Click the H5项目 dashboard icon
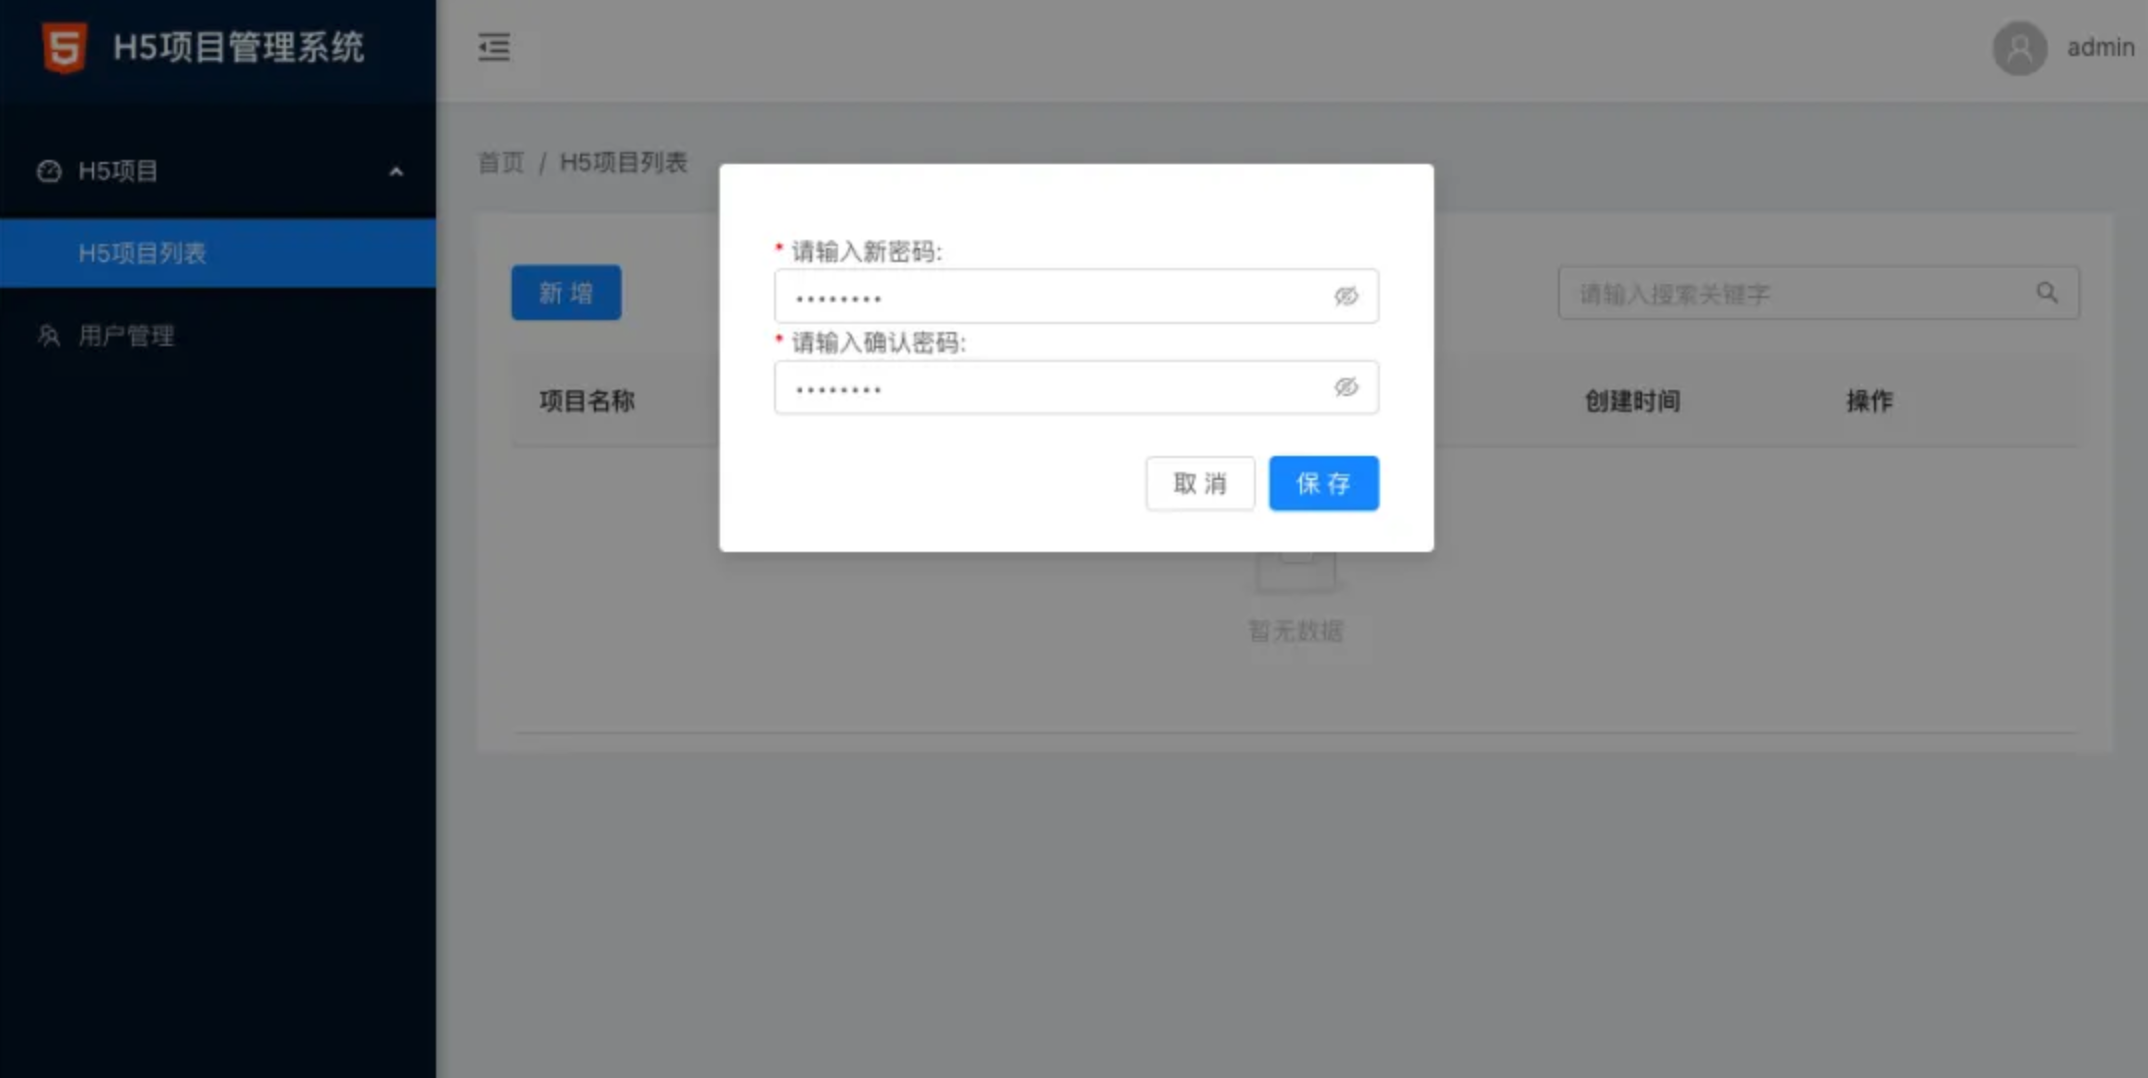The width and height of the screenshot is (2148, 1078). [49, 171]
